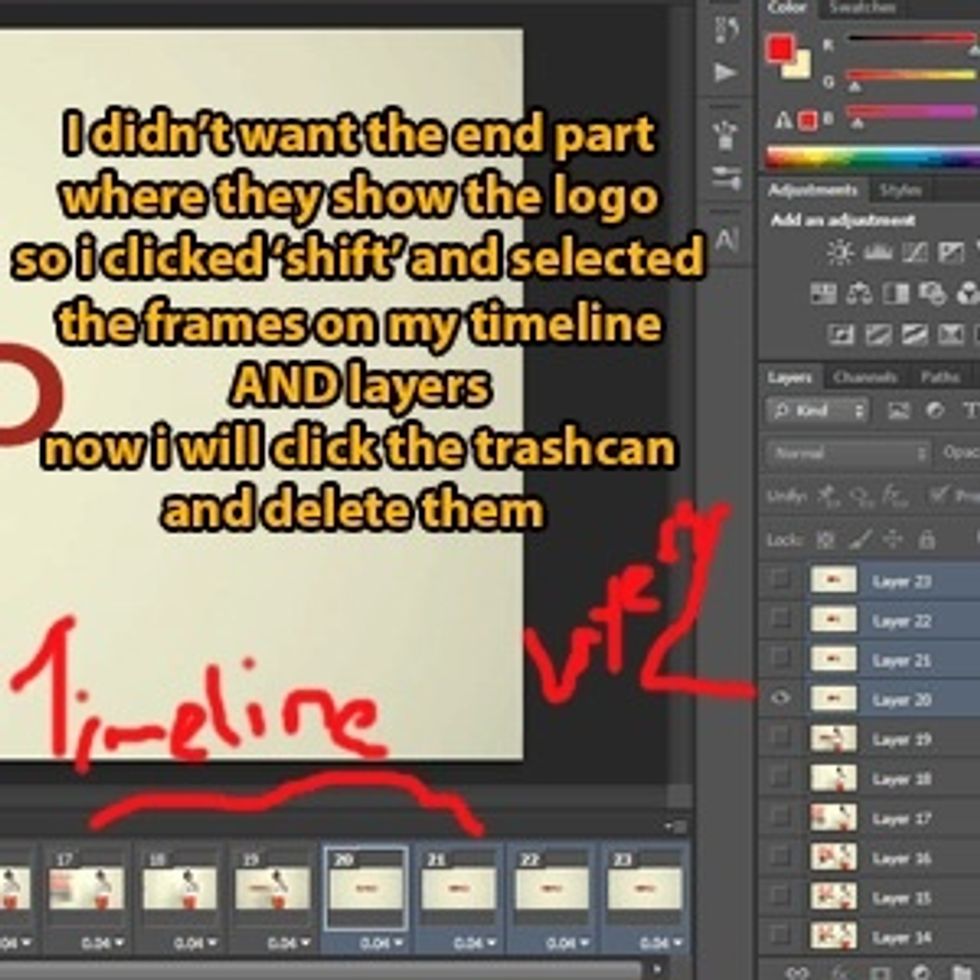The width and height of the screenshot is (980, 980).
Task: Switch to the Adjustments tab
Action: coord(812,189)
